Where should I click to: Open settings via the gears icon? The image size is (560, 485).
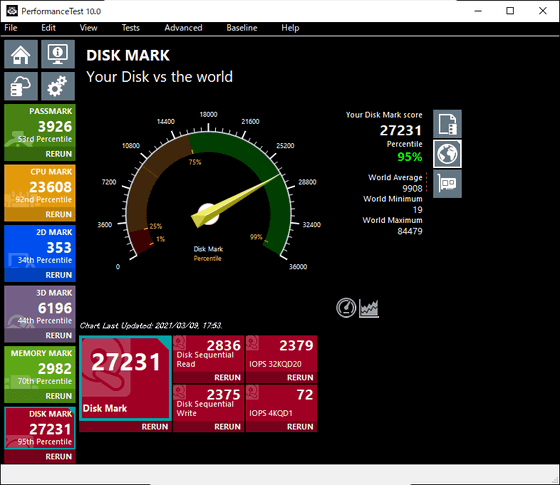point(58,86)
